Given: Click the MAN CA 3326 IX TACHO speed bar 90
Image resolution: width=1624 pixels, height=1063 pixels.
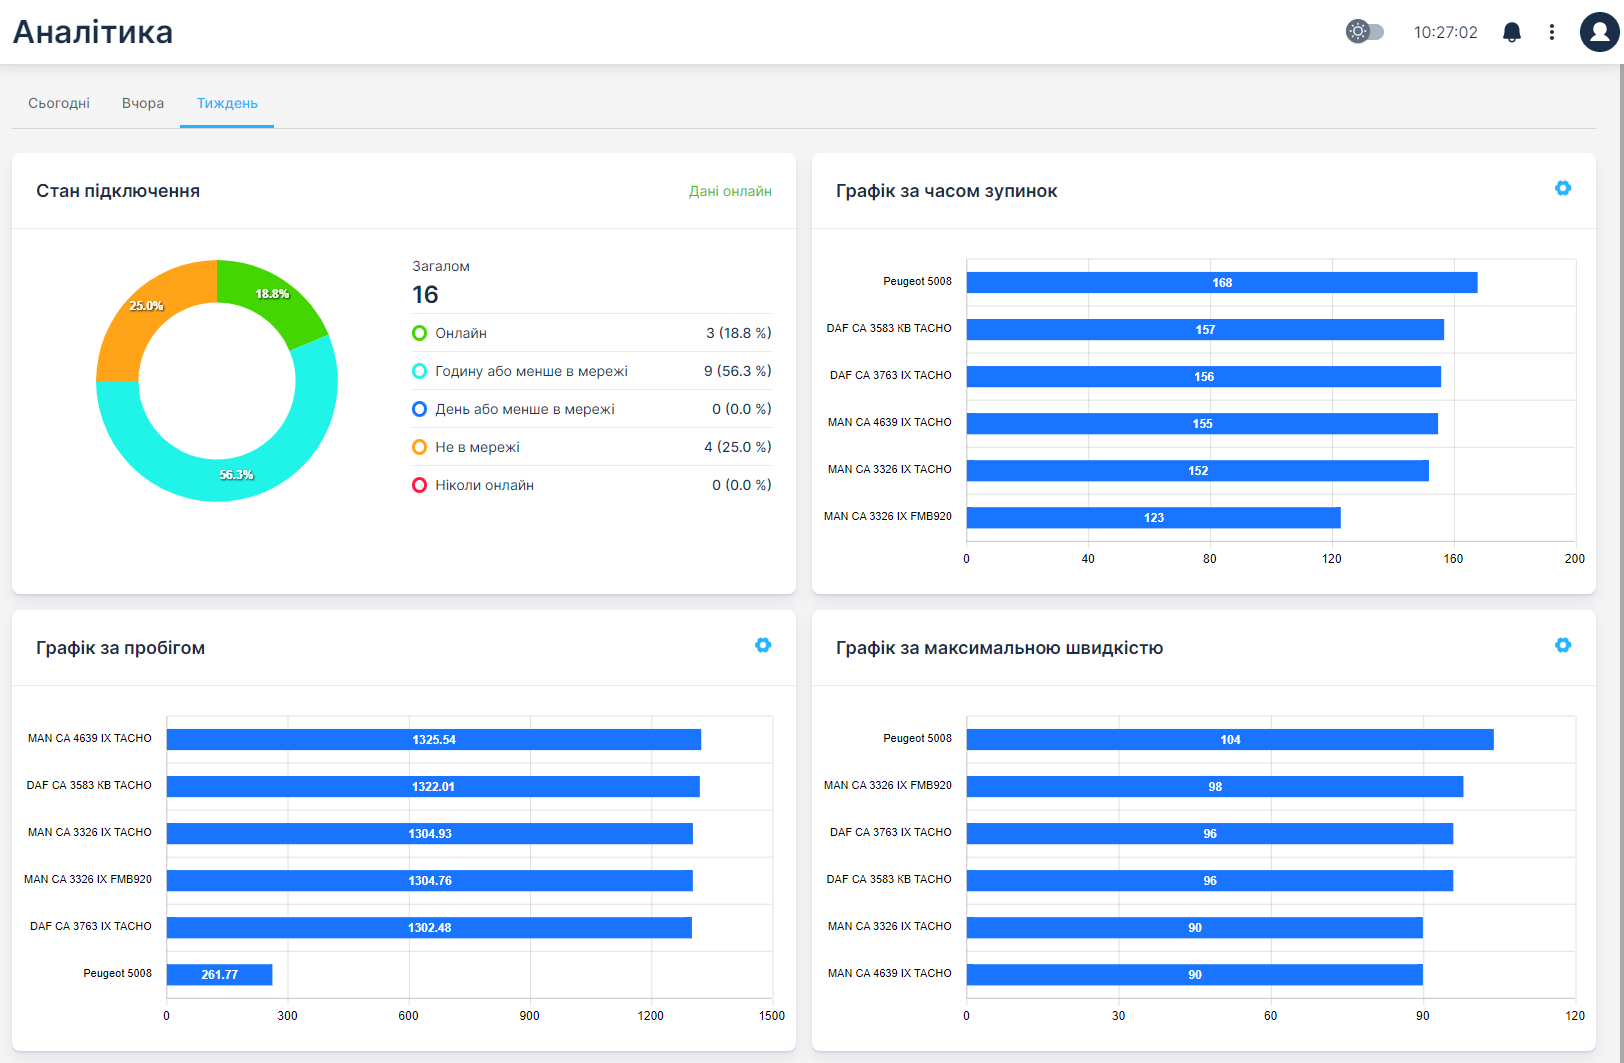Looking at the screenshot, I should tap(1195, 928).
